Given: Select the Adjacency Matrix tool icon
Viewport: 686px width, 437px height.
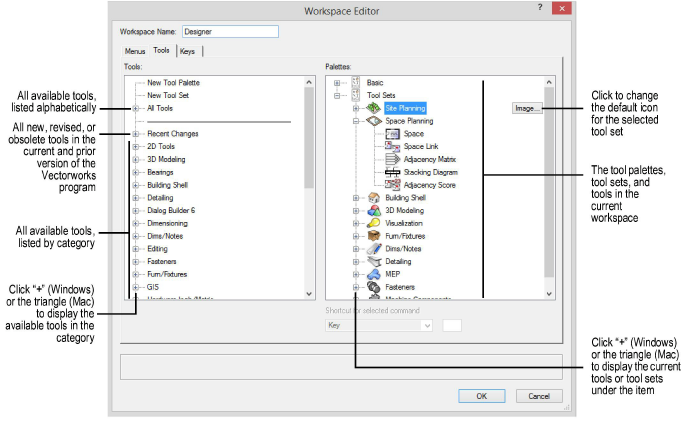Looking at the screenshot, I should (392, 159).
